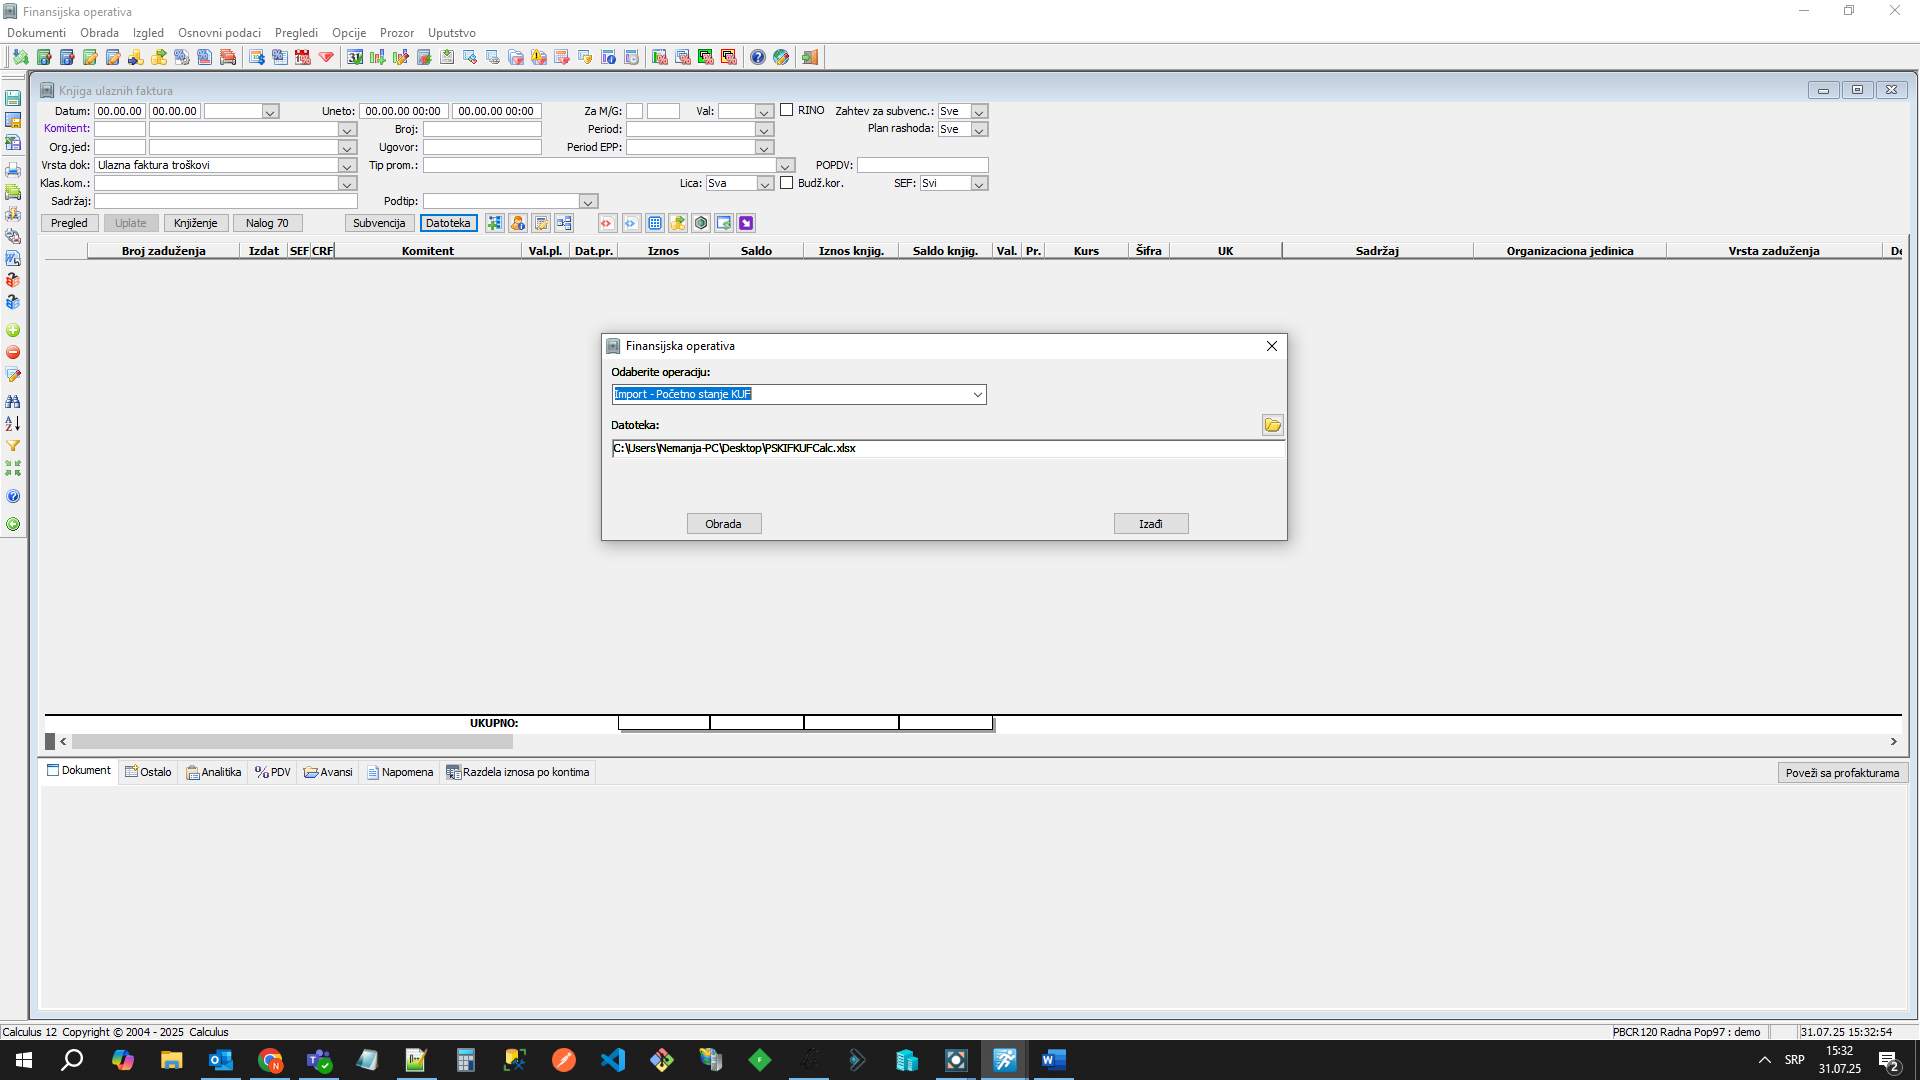The height and width of the screenshot is (1080, 1920).
Task: Click the binoculars search icon
Action: click(13, 401)
